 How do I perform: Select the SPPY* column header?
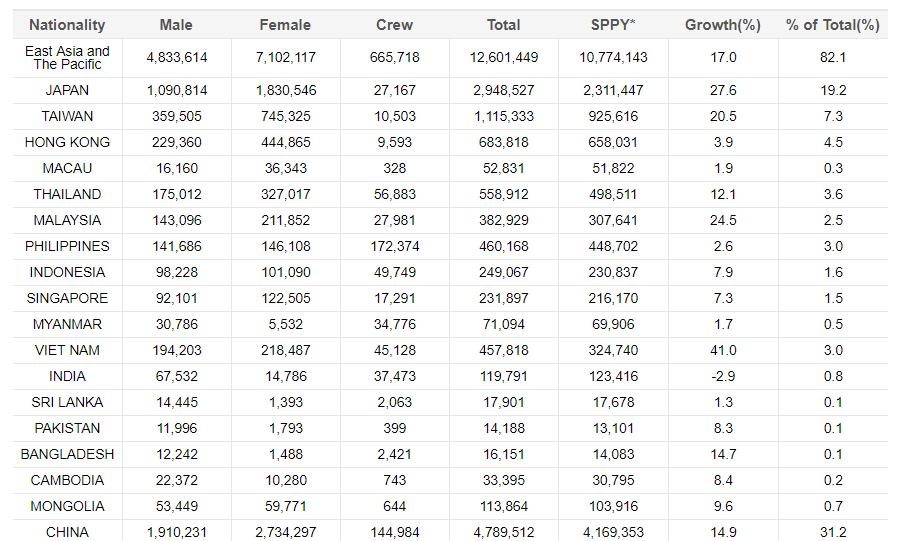click(x=613, y=25)
